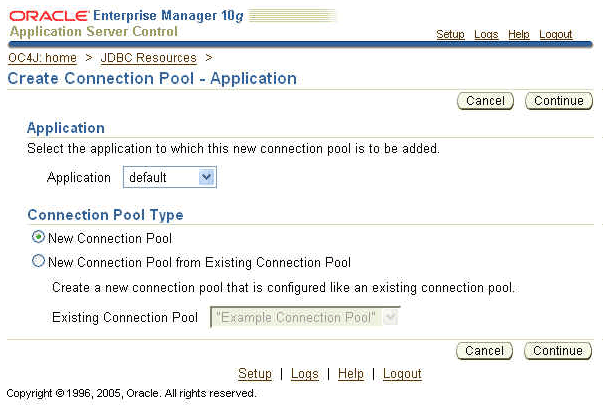The height and width of the screenshot is (410, 603).
Task: Click the 'Application' section heading
Action: click(x=66, y=128)
